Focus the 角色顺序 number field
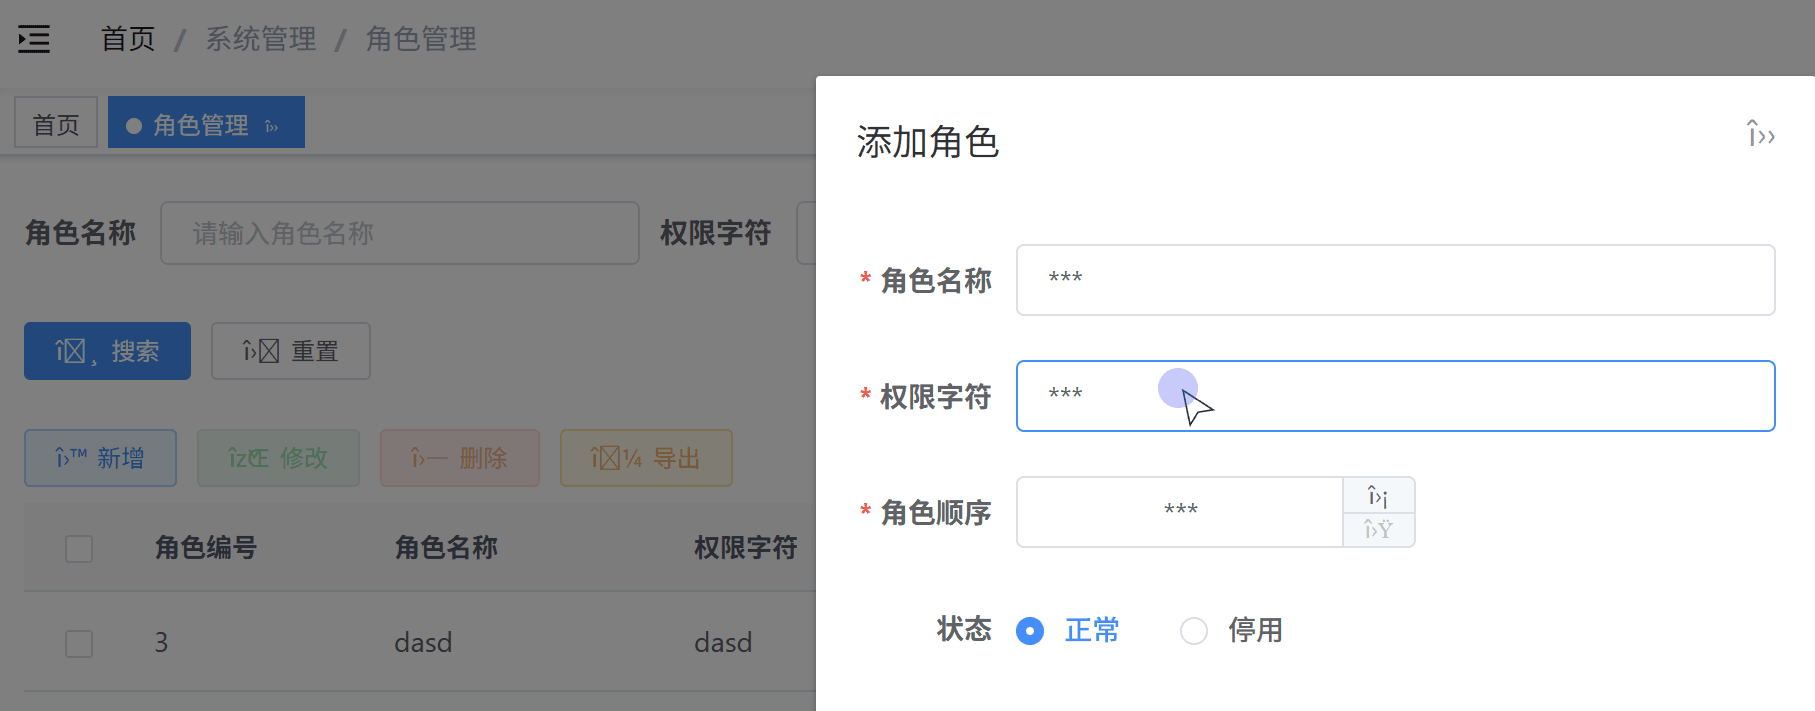The width and height of the screenshot is (1815, 711). (x=1180, y=512)
